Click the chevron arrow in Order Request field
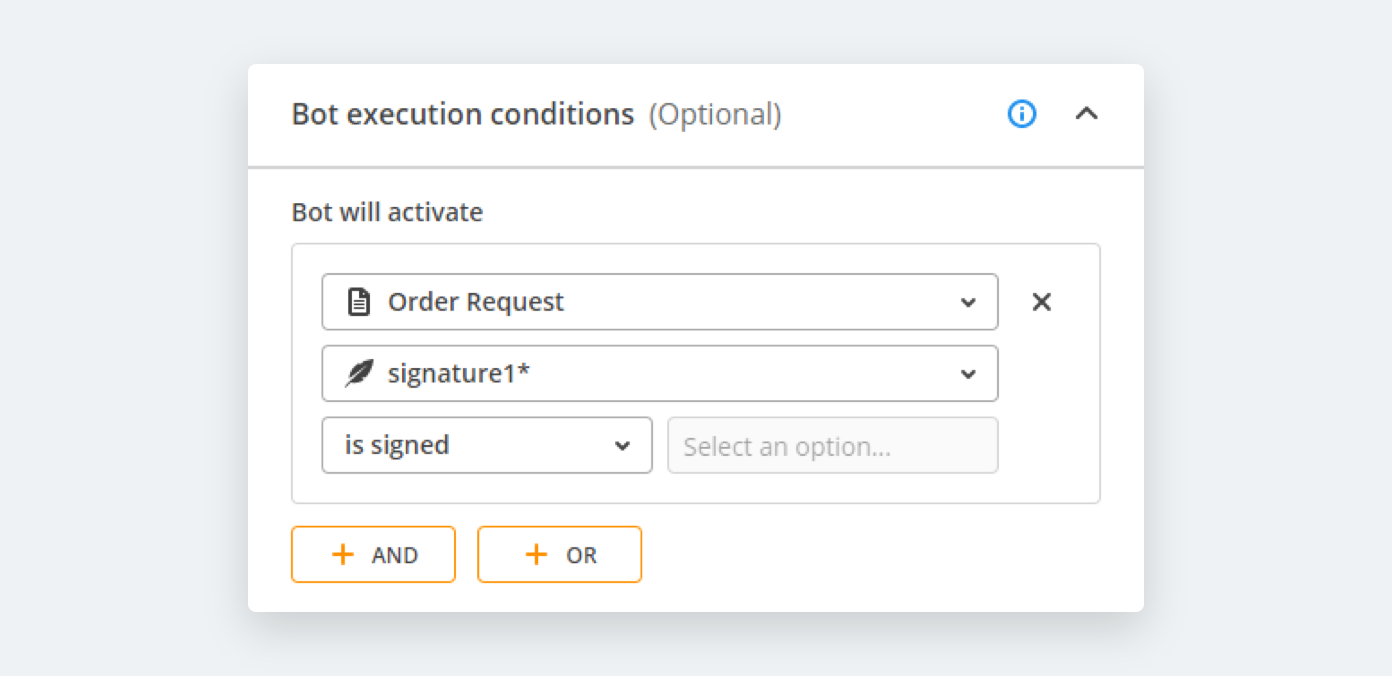The image size is (1392, 676). pyautogui.click(x=968, y=302)
